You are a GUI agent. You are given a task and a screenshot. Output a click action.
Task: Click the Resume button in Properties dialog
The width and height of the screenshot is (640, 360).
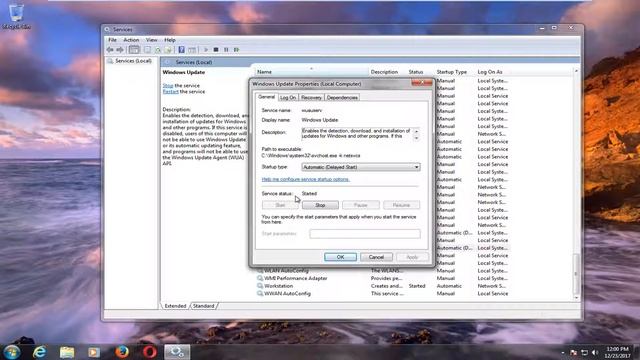tap(401, 205)
